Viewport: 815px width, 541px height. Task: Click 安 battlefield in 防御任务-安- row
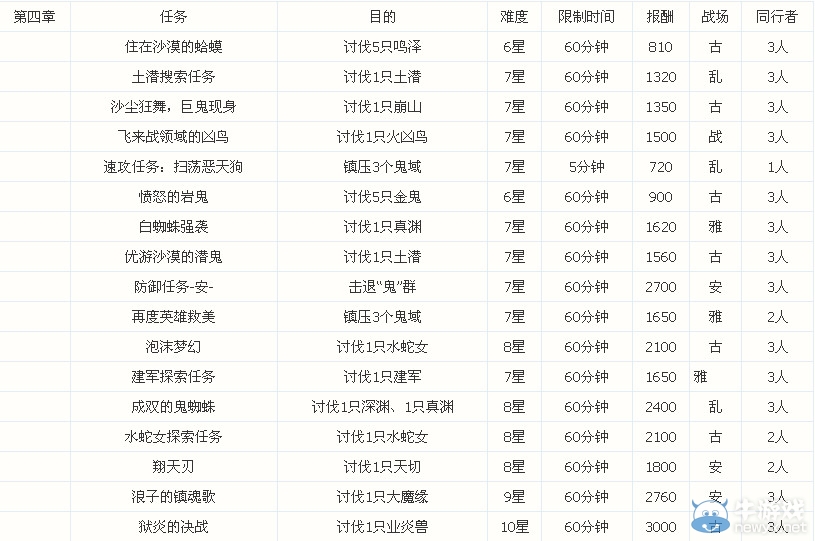(x=715, y=287)
